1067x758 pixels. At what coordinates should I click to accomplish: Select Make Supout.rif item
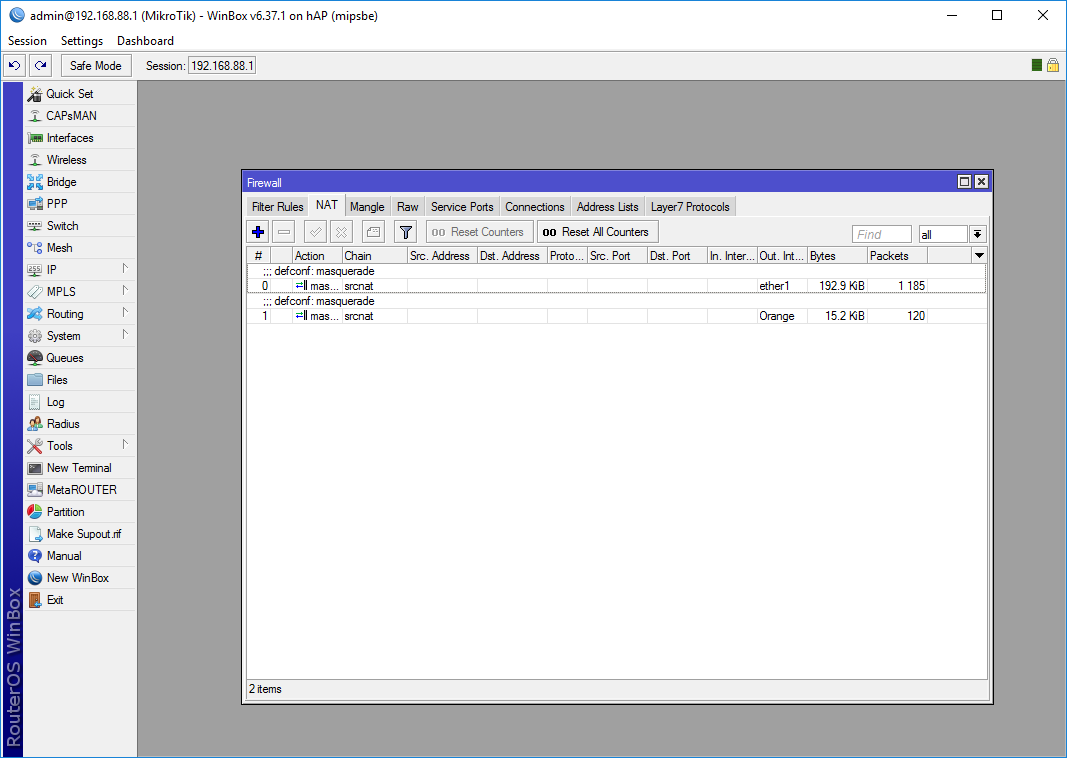(80, 534)
